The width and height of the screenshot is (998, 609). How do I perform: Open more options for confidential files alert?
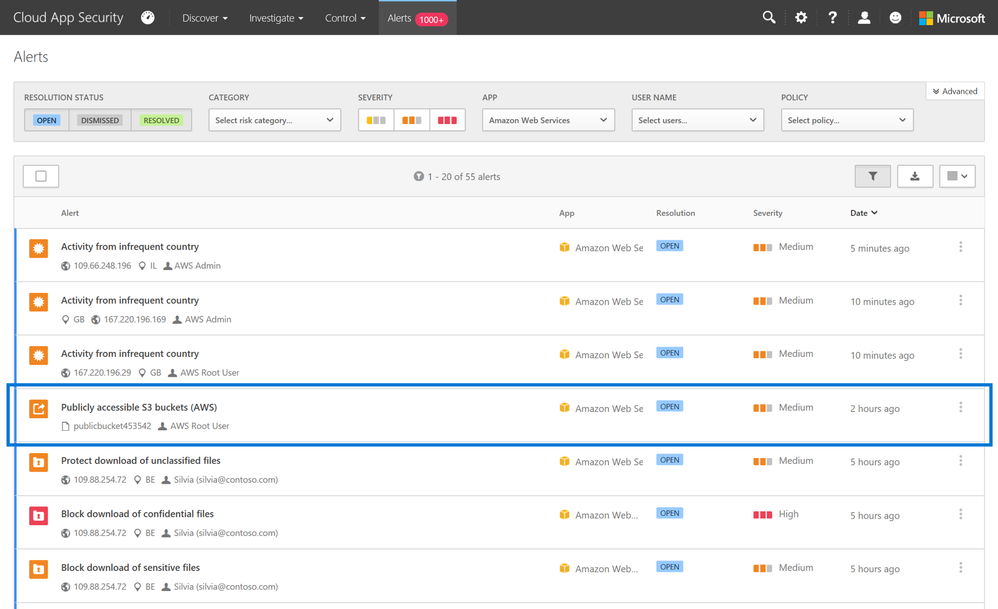pos(960,514)
